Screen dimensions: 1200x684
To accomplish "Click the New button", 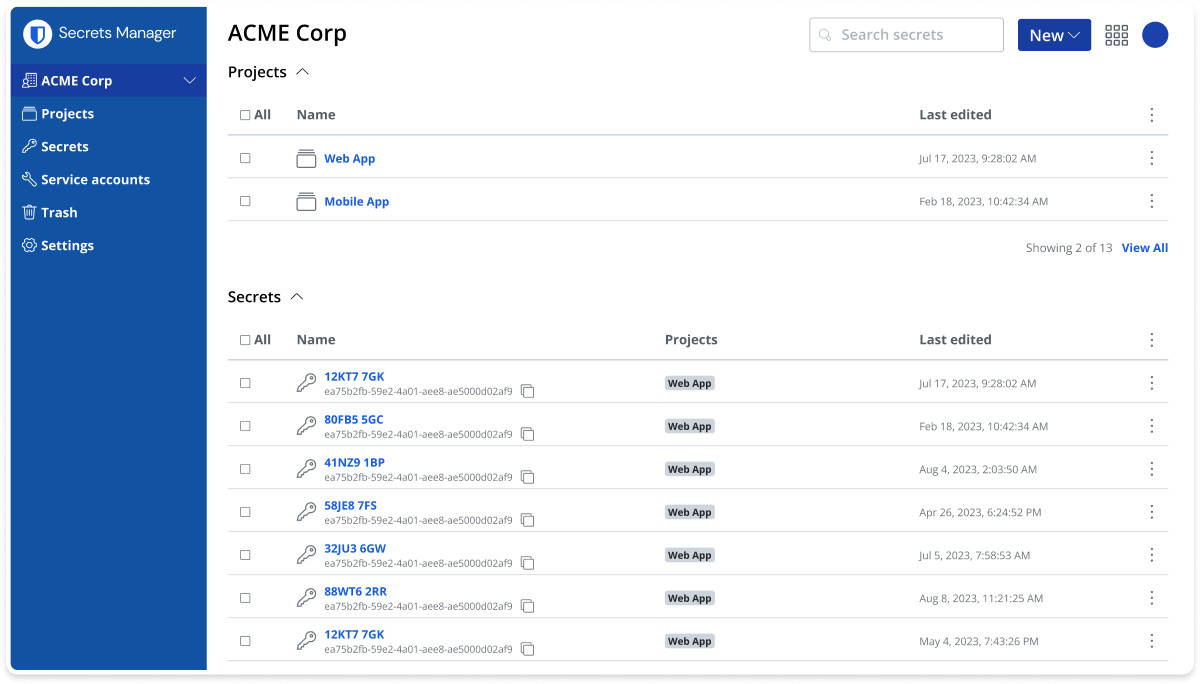I will coord(1053,35).
